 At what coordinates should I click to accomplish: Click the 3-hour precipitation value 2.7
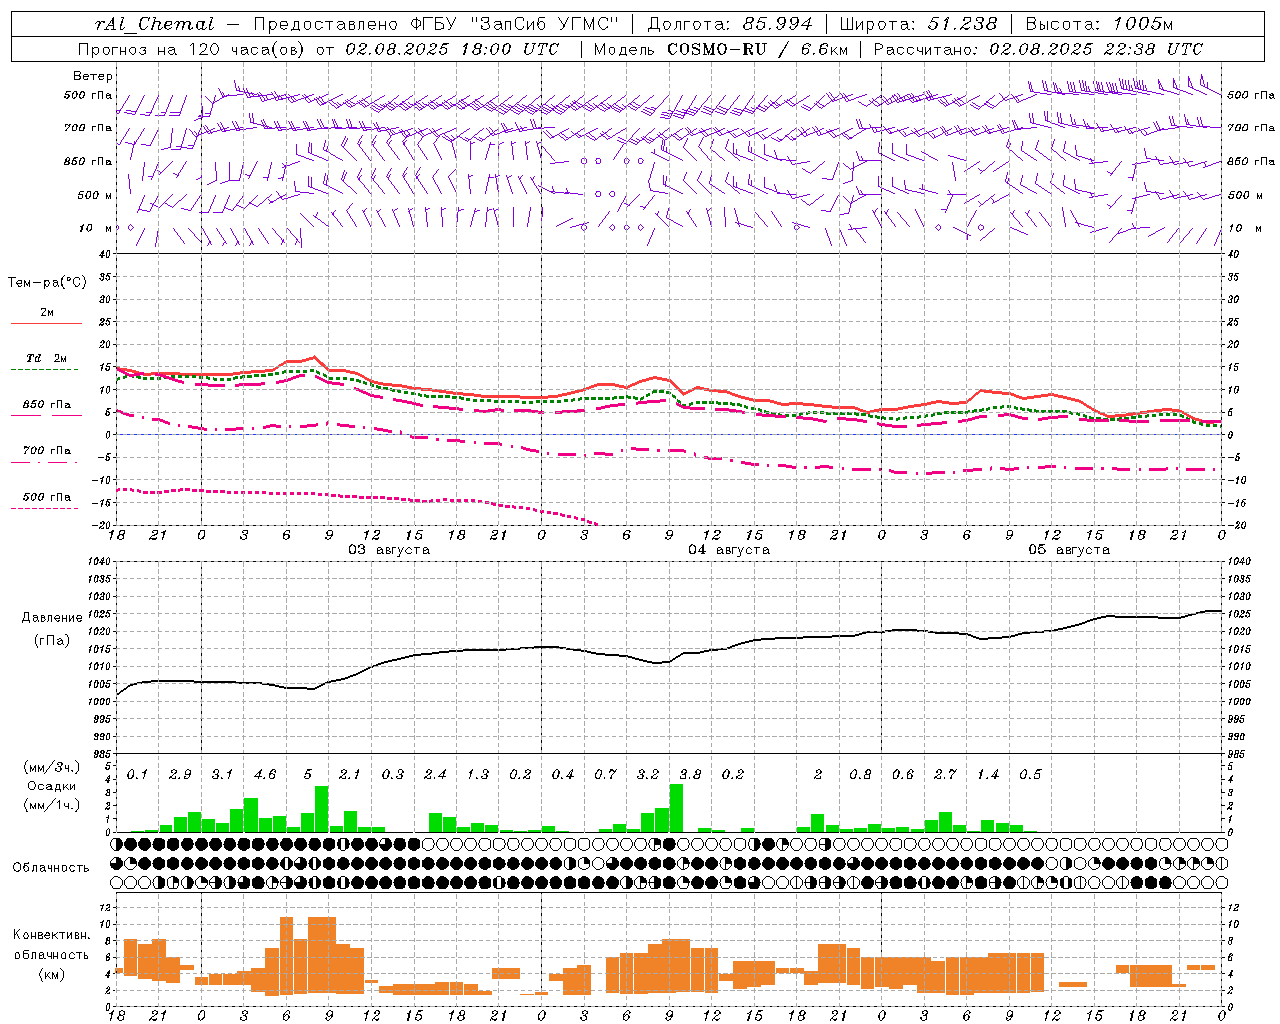(945, 775)
